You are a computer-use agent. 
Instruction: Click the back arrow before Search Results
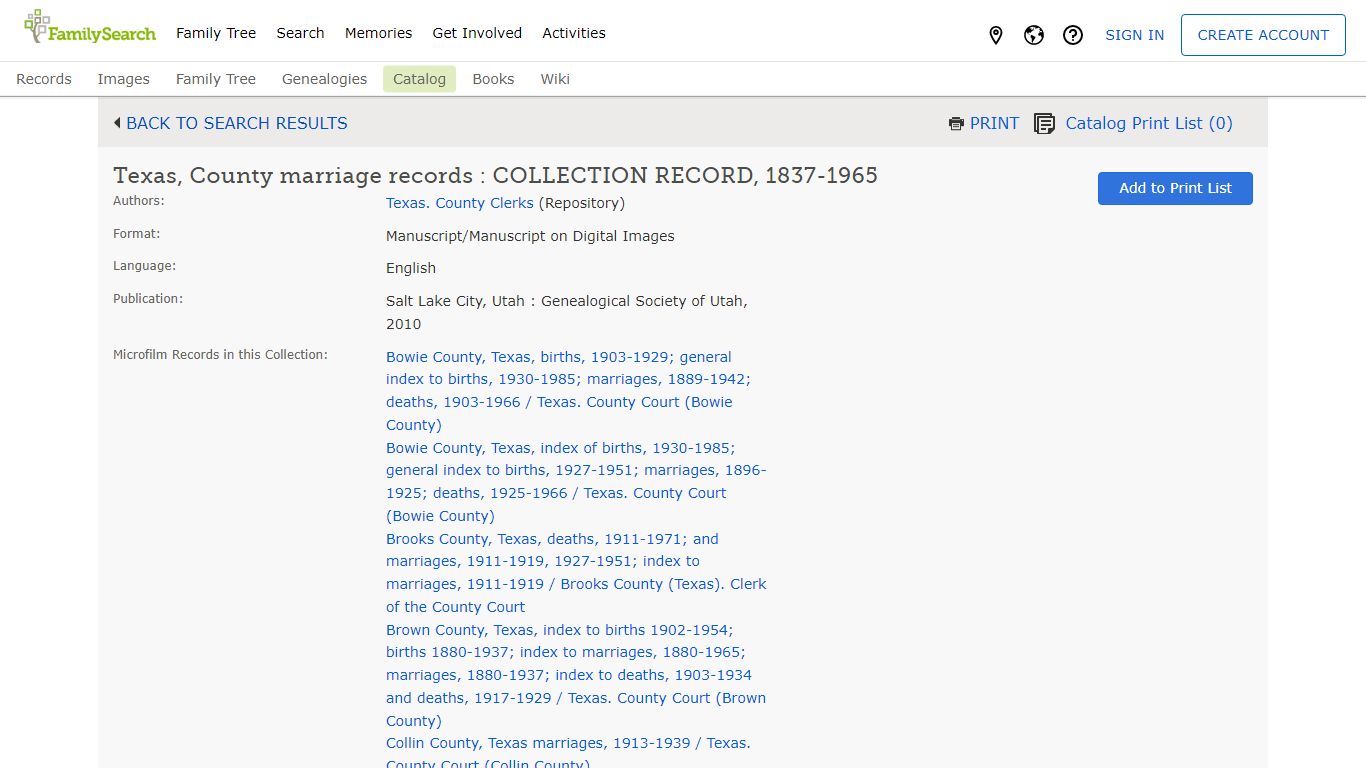tap(117, 123)
